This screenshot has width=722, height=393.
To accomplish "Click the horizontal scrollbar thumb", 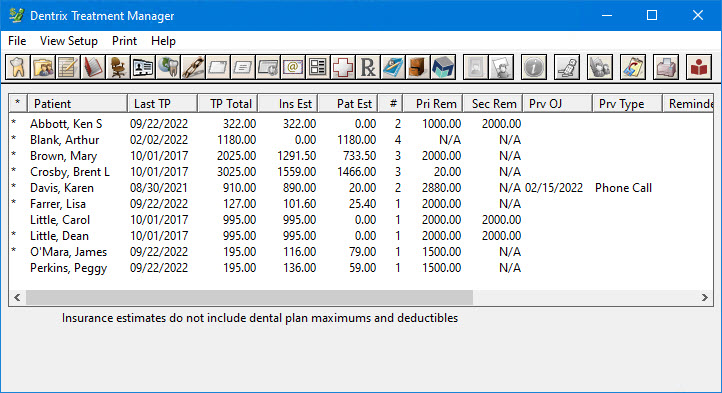I will click(x=250, y=298).
